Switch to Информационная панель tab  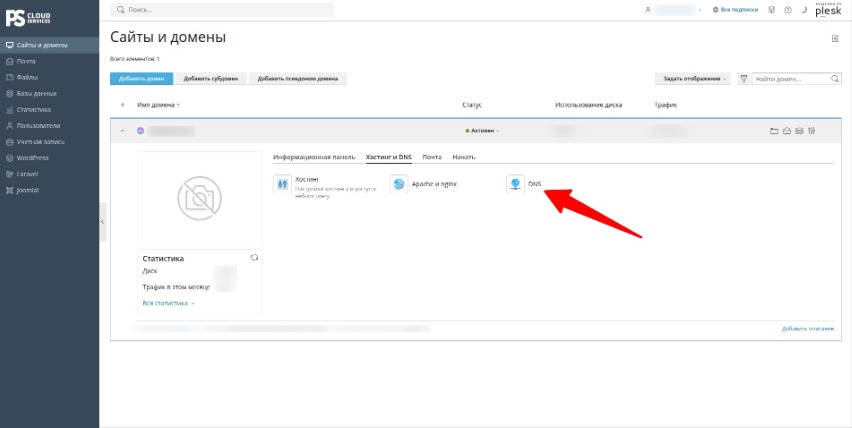pyautogui.click(x=314, y=157)
